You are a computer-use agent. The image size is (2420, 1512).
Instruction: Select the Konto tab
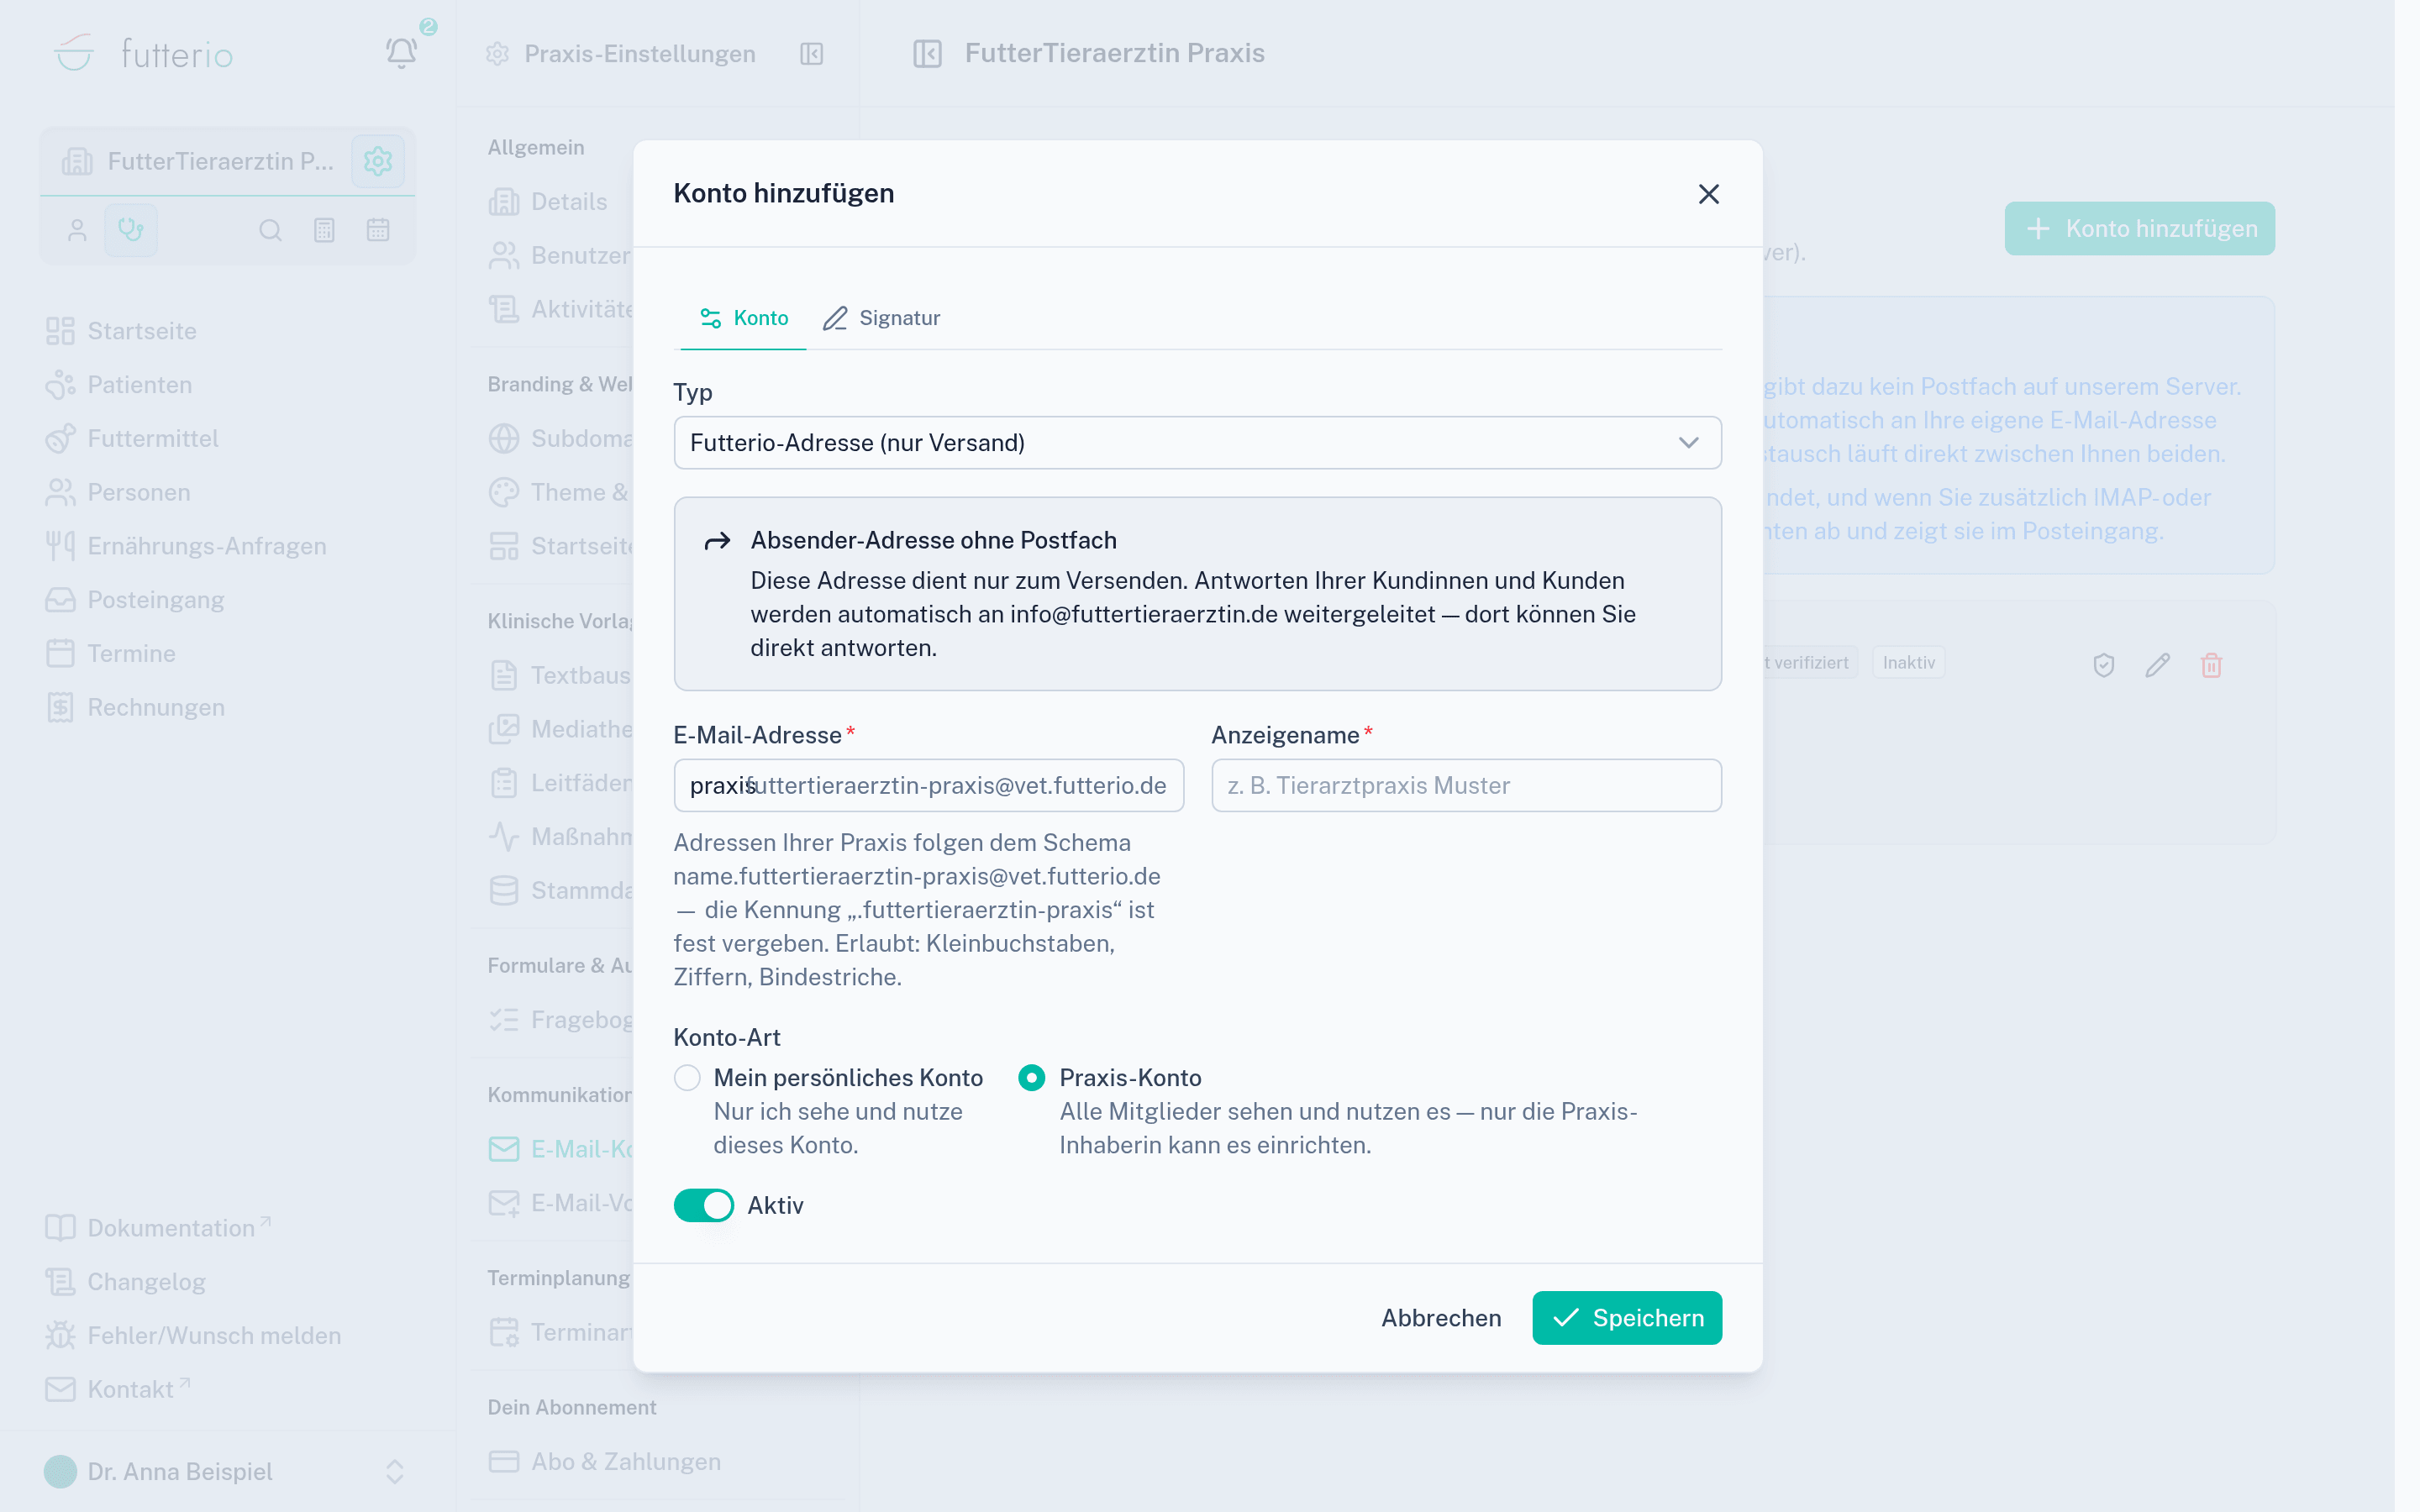(x=743, y=318)
